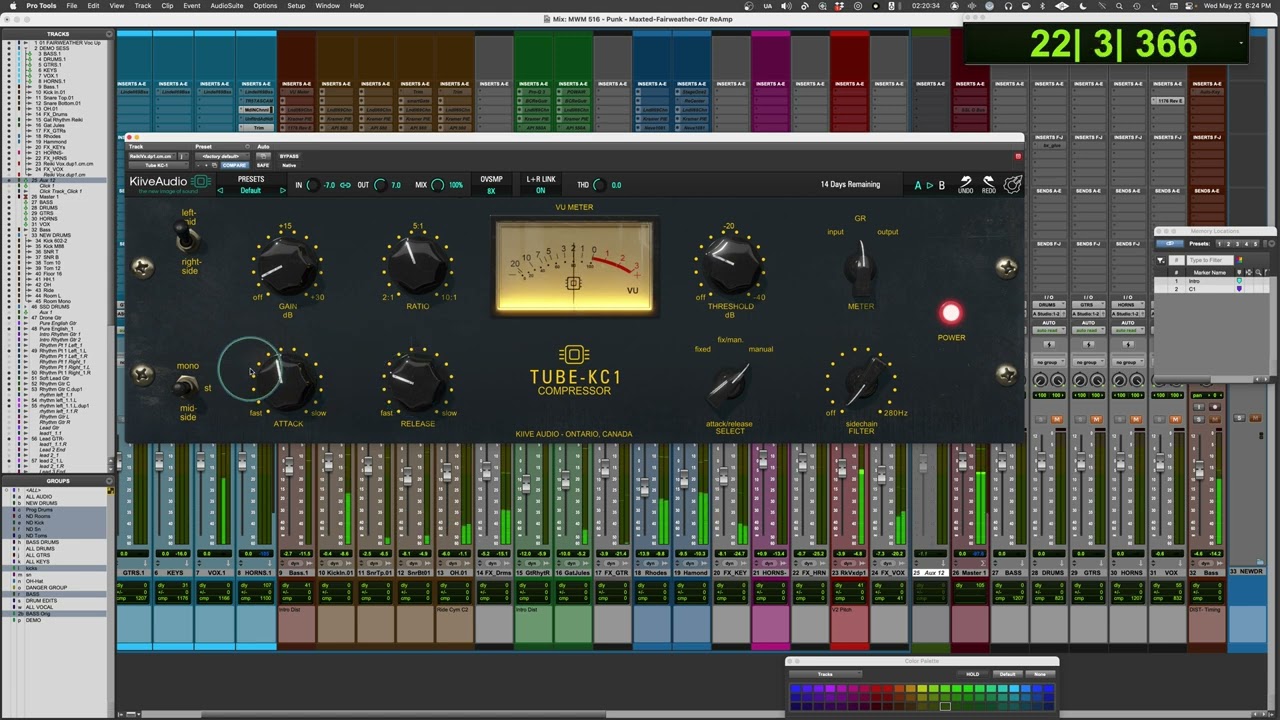Screen dimensions: 1280x720
Task: Click the Native button in plugin header
Action: (290, 165)
